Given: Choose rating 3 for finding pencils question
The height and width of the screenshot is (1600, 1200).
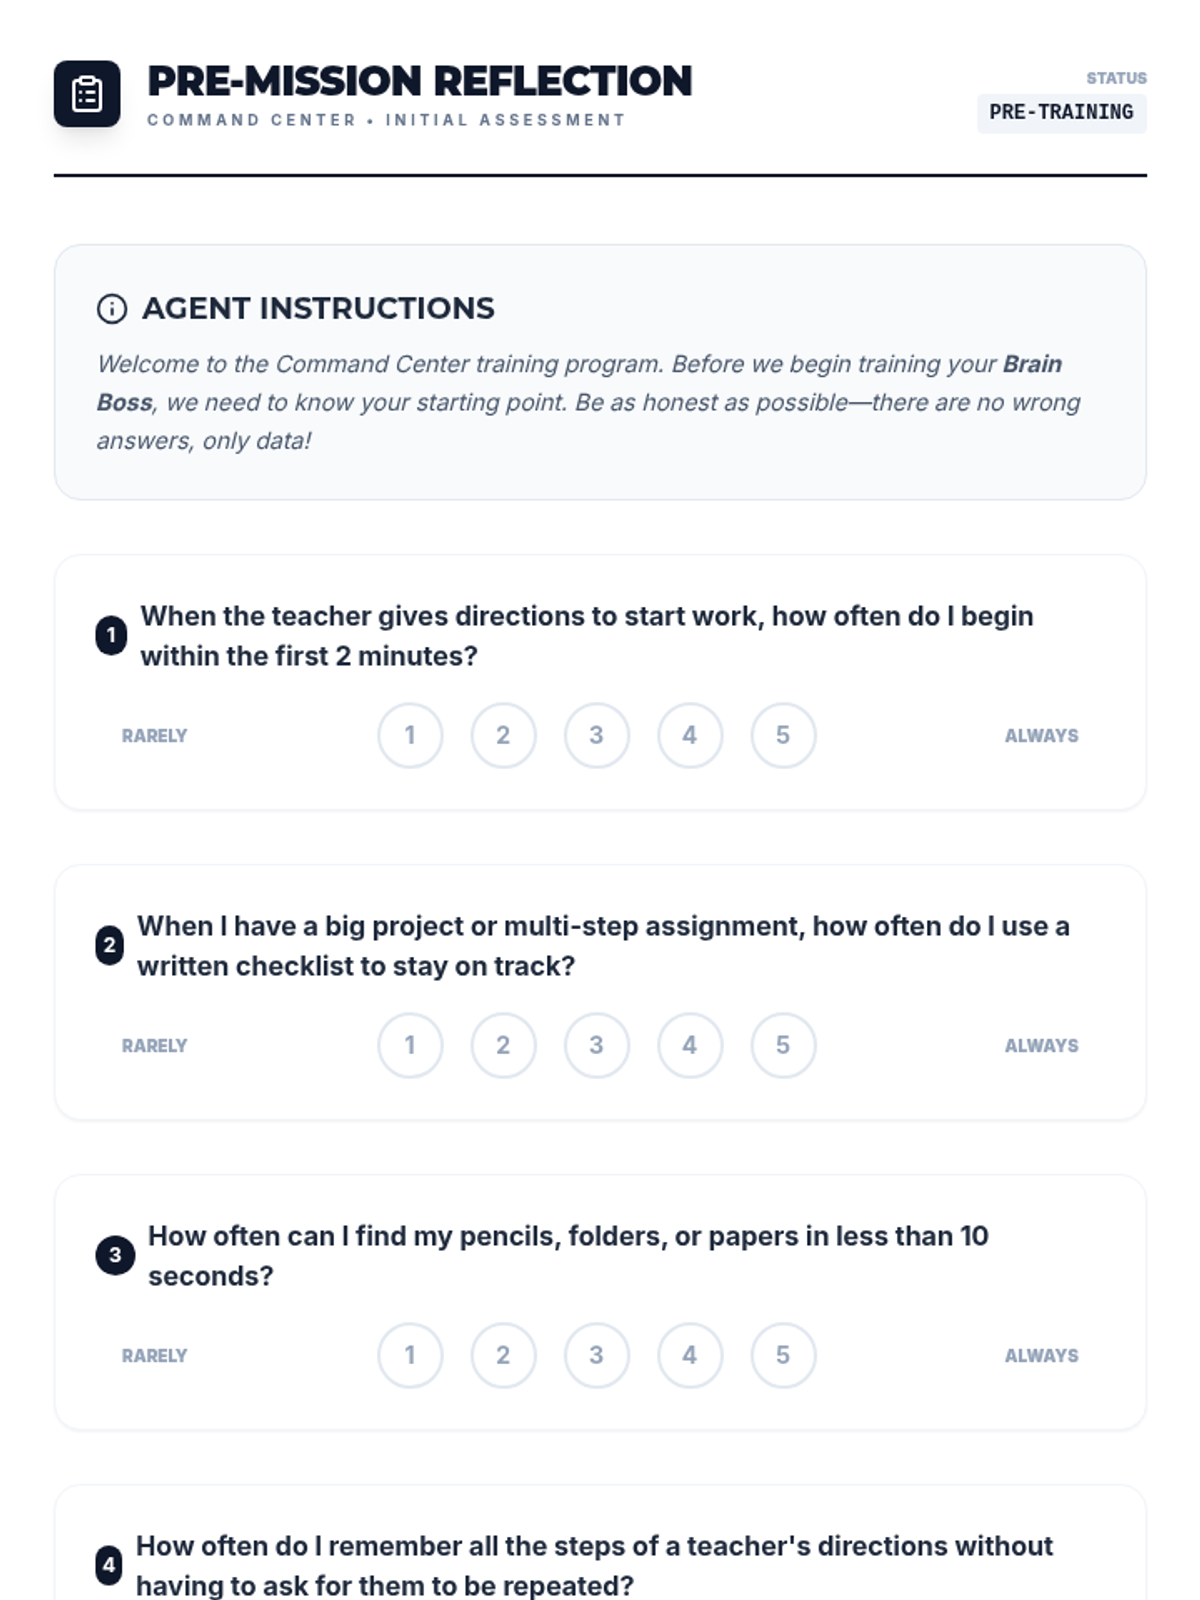Looking at the screenshot, I should pyautogui.click(x=597, y=1355).
